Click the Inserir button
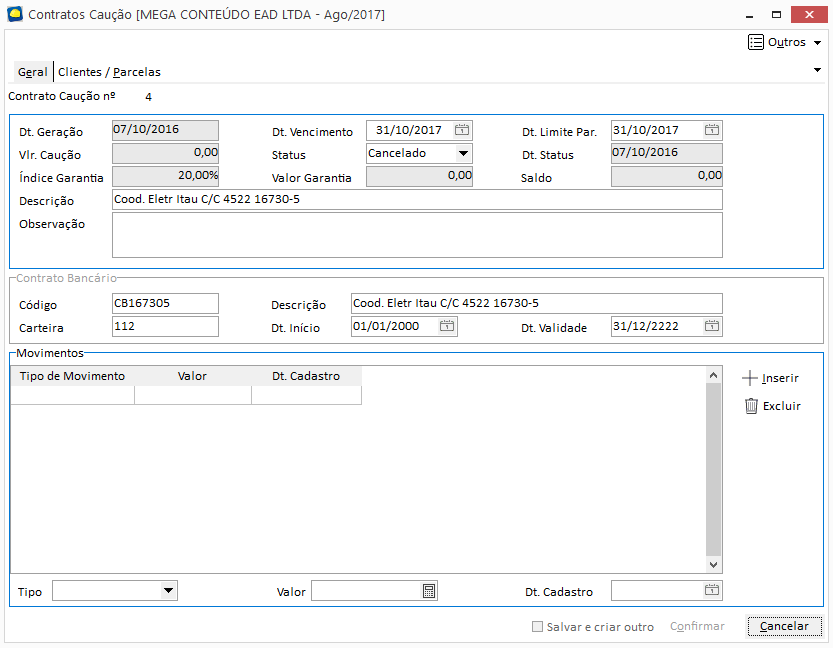The height and width of the screenshot is (648, 833). tap(771, 378)
